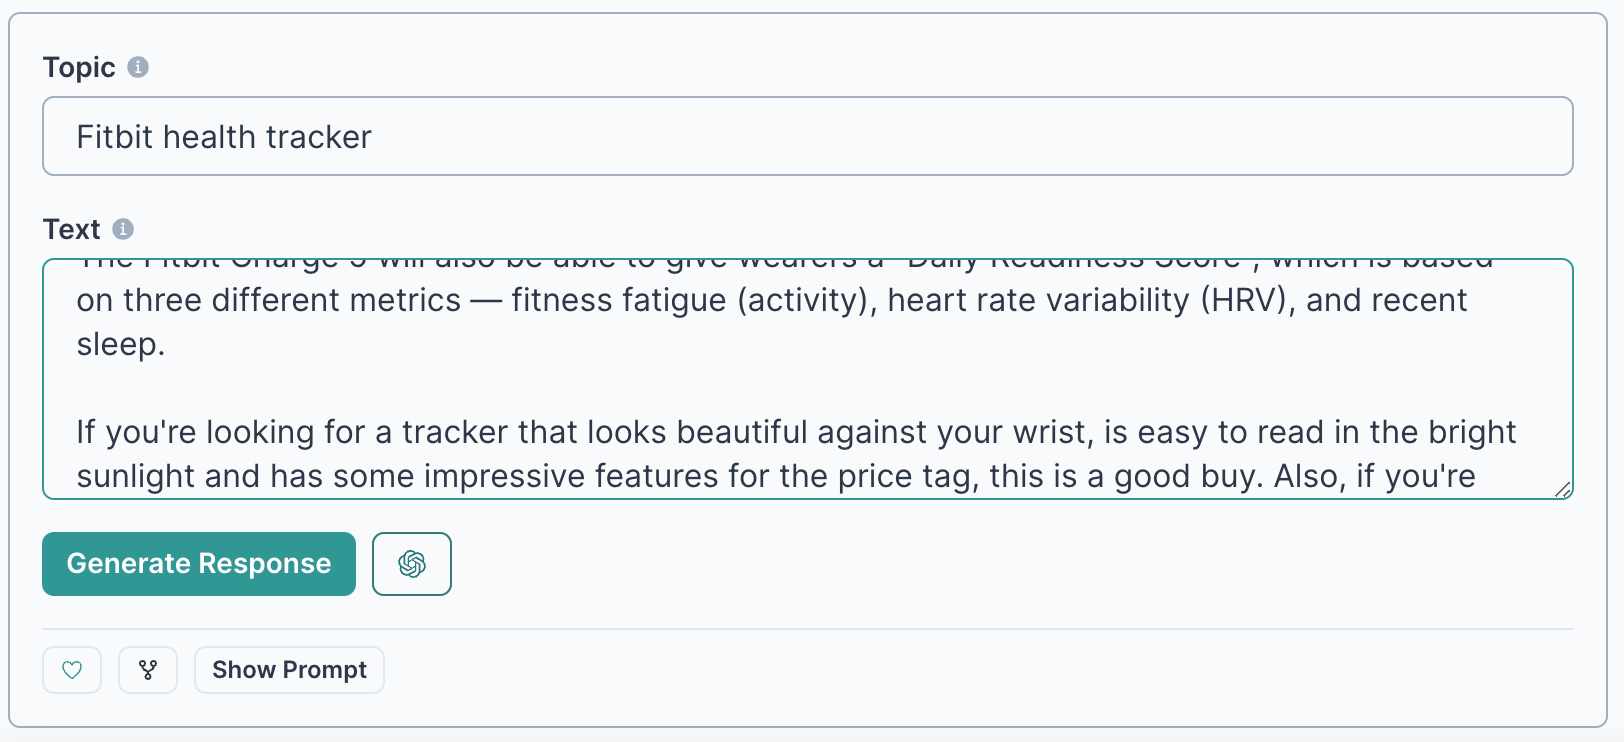The height and width of the screenshot is (742, 1624).
Task: Grab the textarea resize handle corner
Action: pos(1563,489)
